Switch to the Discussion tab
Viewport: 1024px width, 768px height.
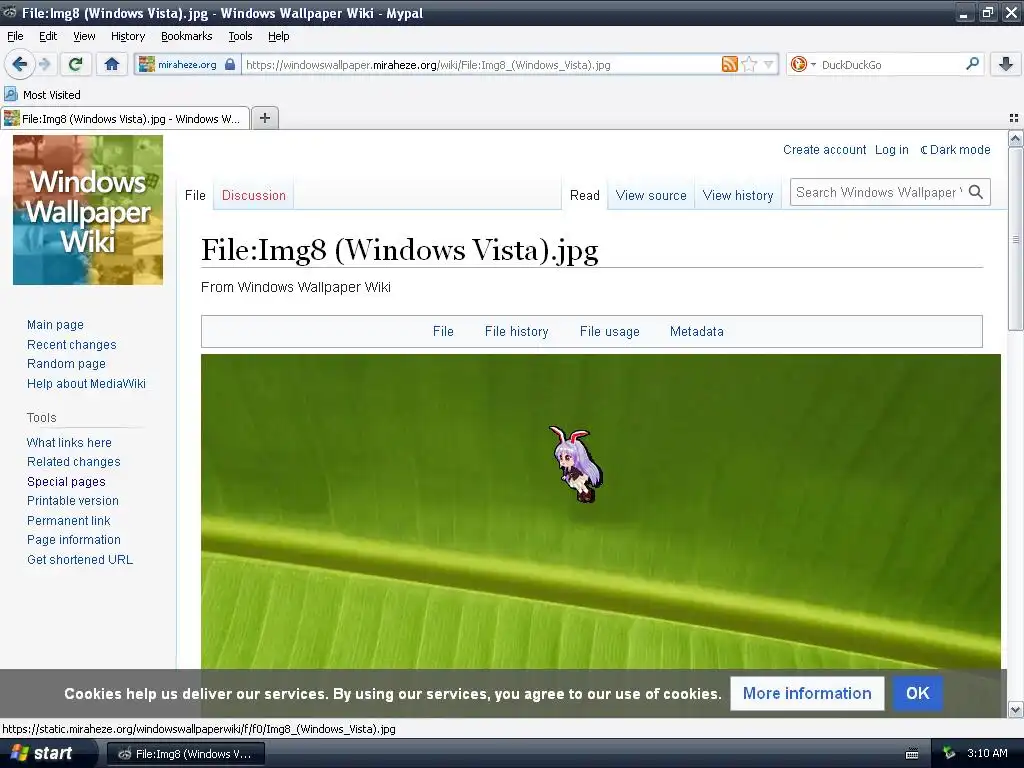(253, 195)
